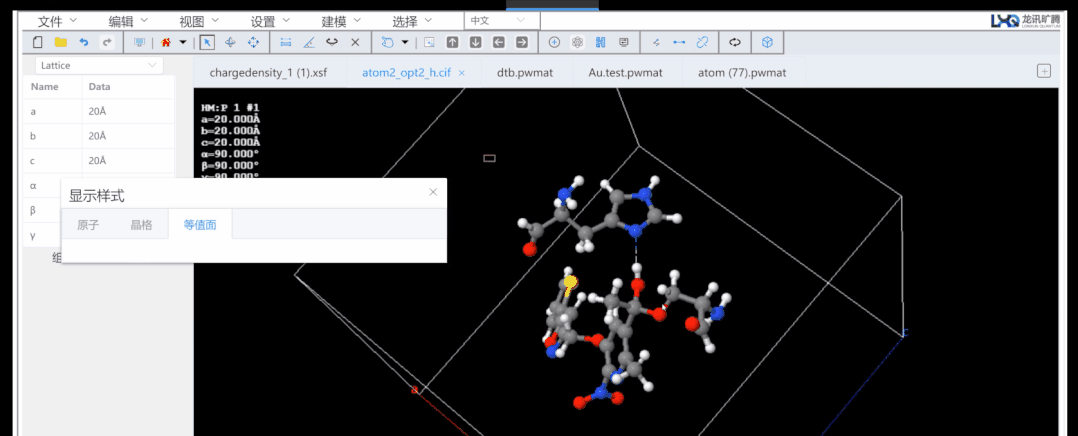This screenshot has height=436, width=1078.
Task: Close the atom2_opt2_h.cif tab
Action: [462, 72]
